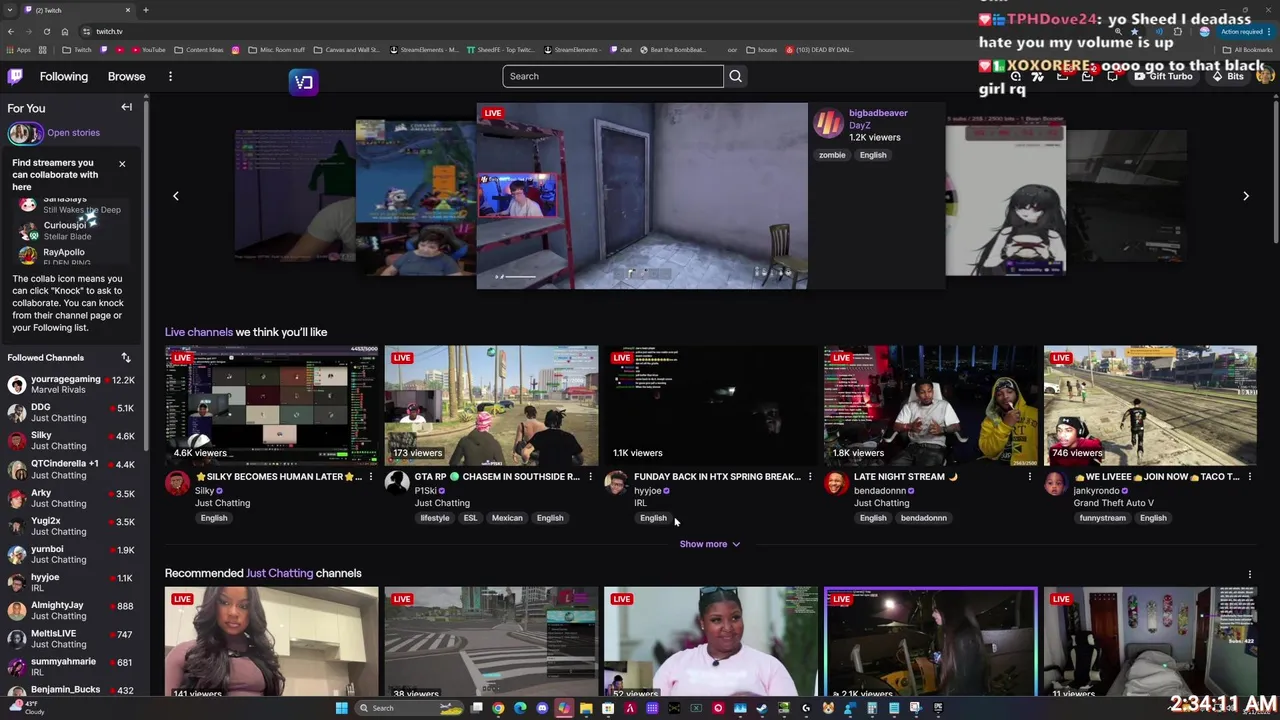Click the bigbadbeaver channel avatar
The image size is (1280, 720).
pos(828,123)
